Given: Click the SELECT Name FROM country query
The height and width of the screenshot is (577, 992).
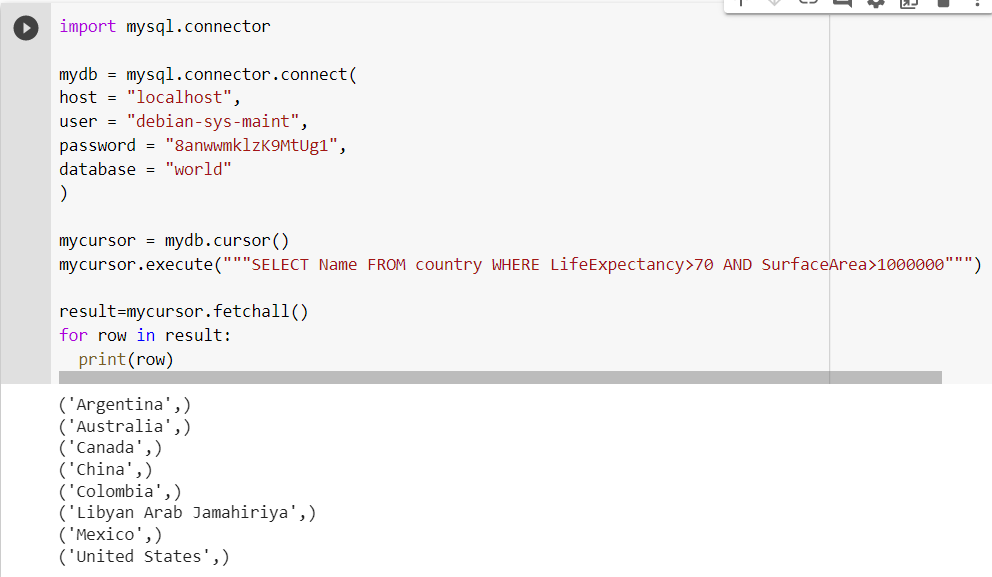Looking at the screenshot, I should coord(597,264).
